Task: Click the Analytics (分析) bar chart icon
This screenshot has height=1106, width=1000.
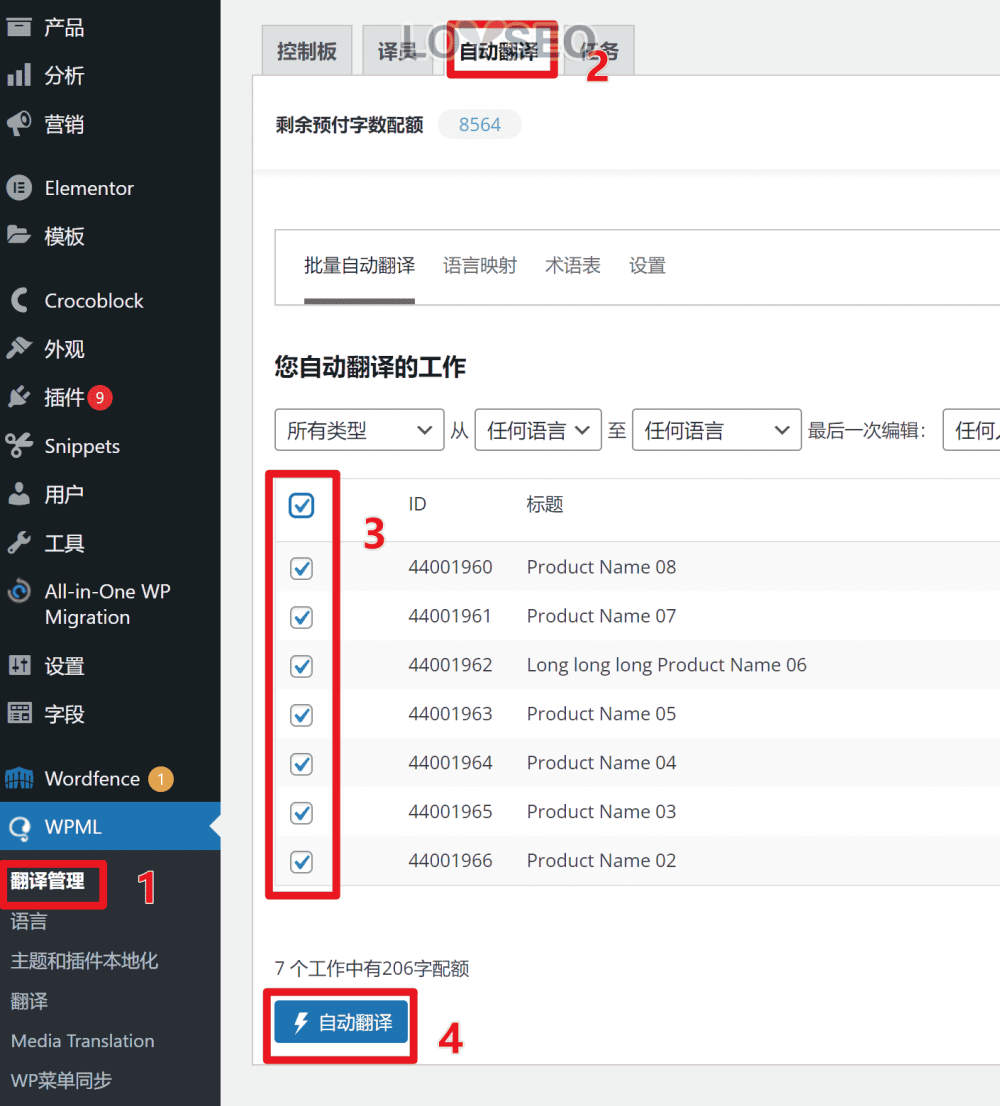Action: tap(19, 75)
